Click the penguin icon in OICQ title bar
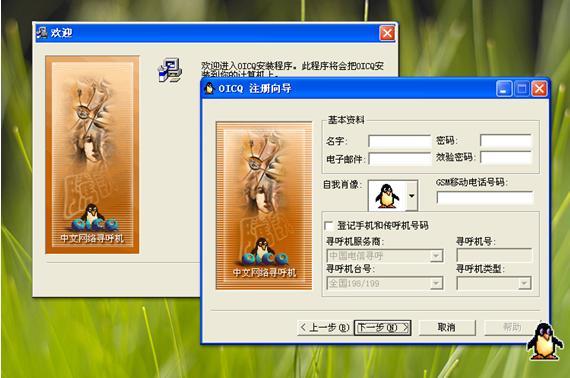The image size is (570, 378). 209,88
